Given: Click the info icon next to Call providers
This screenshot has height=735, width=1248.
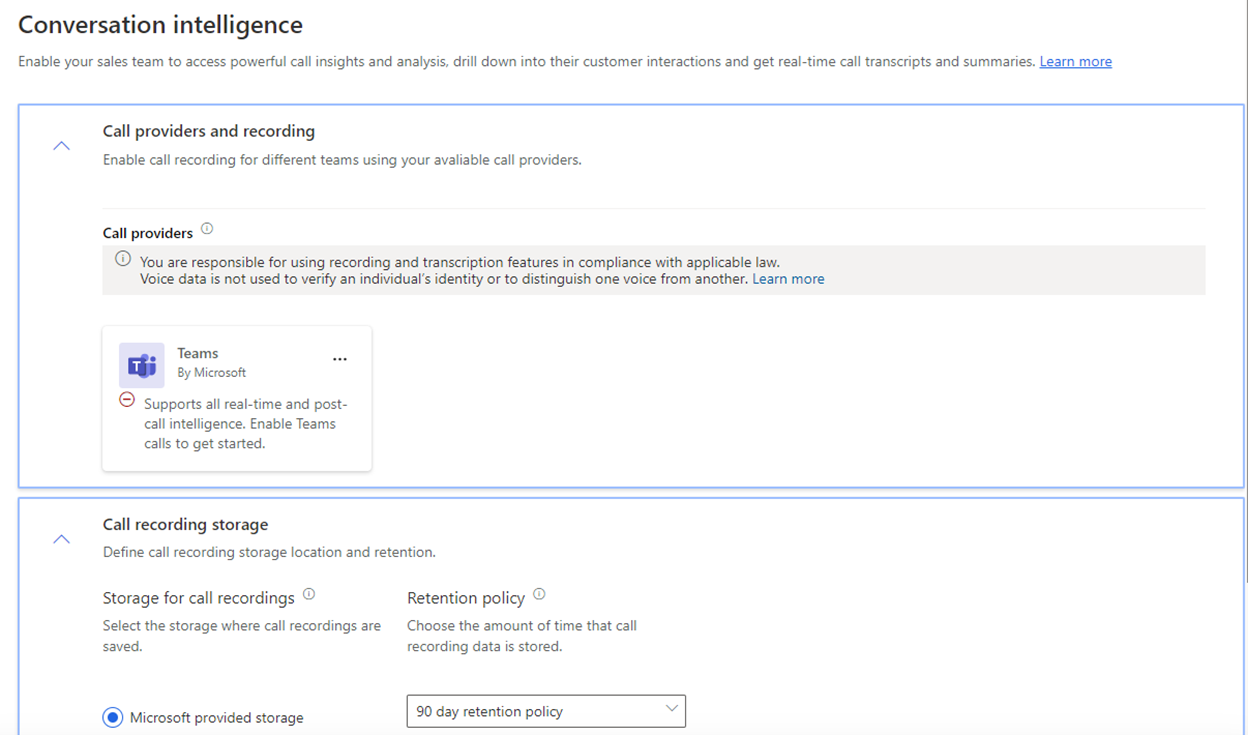Looking at the screenshot, I should (207, 228).
